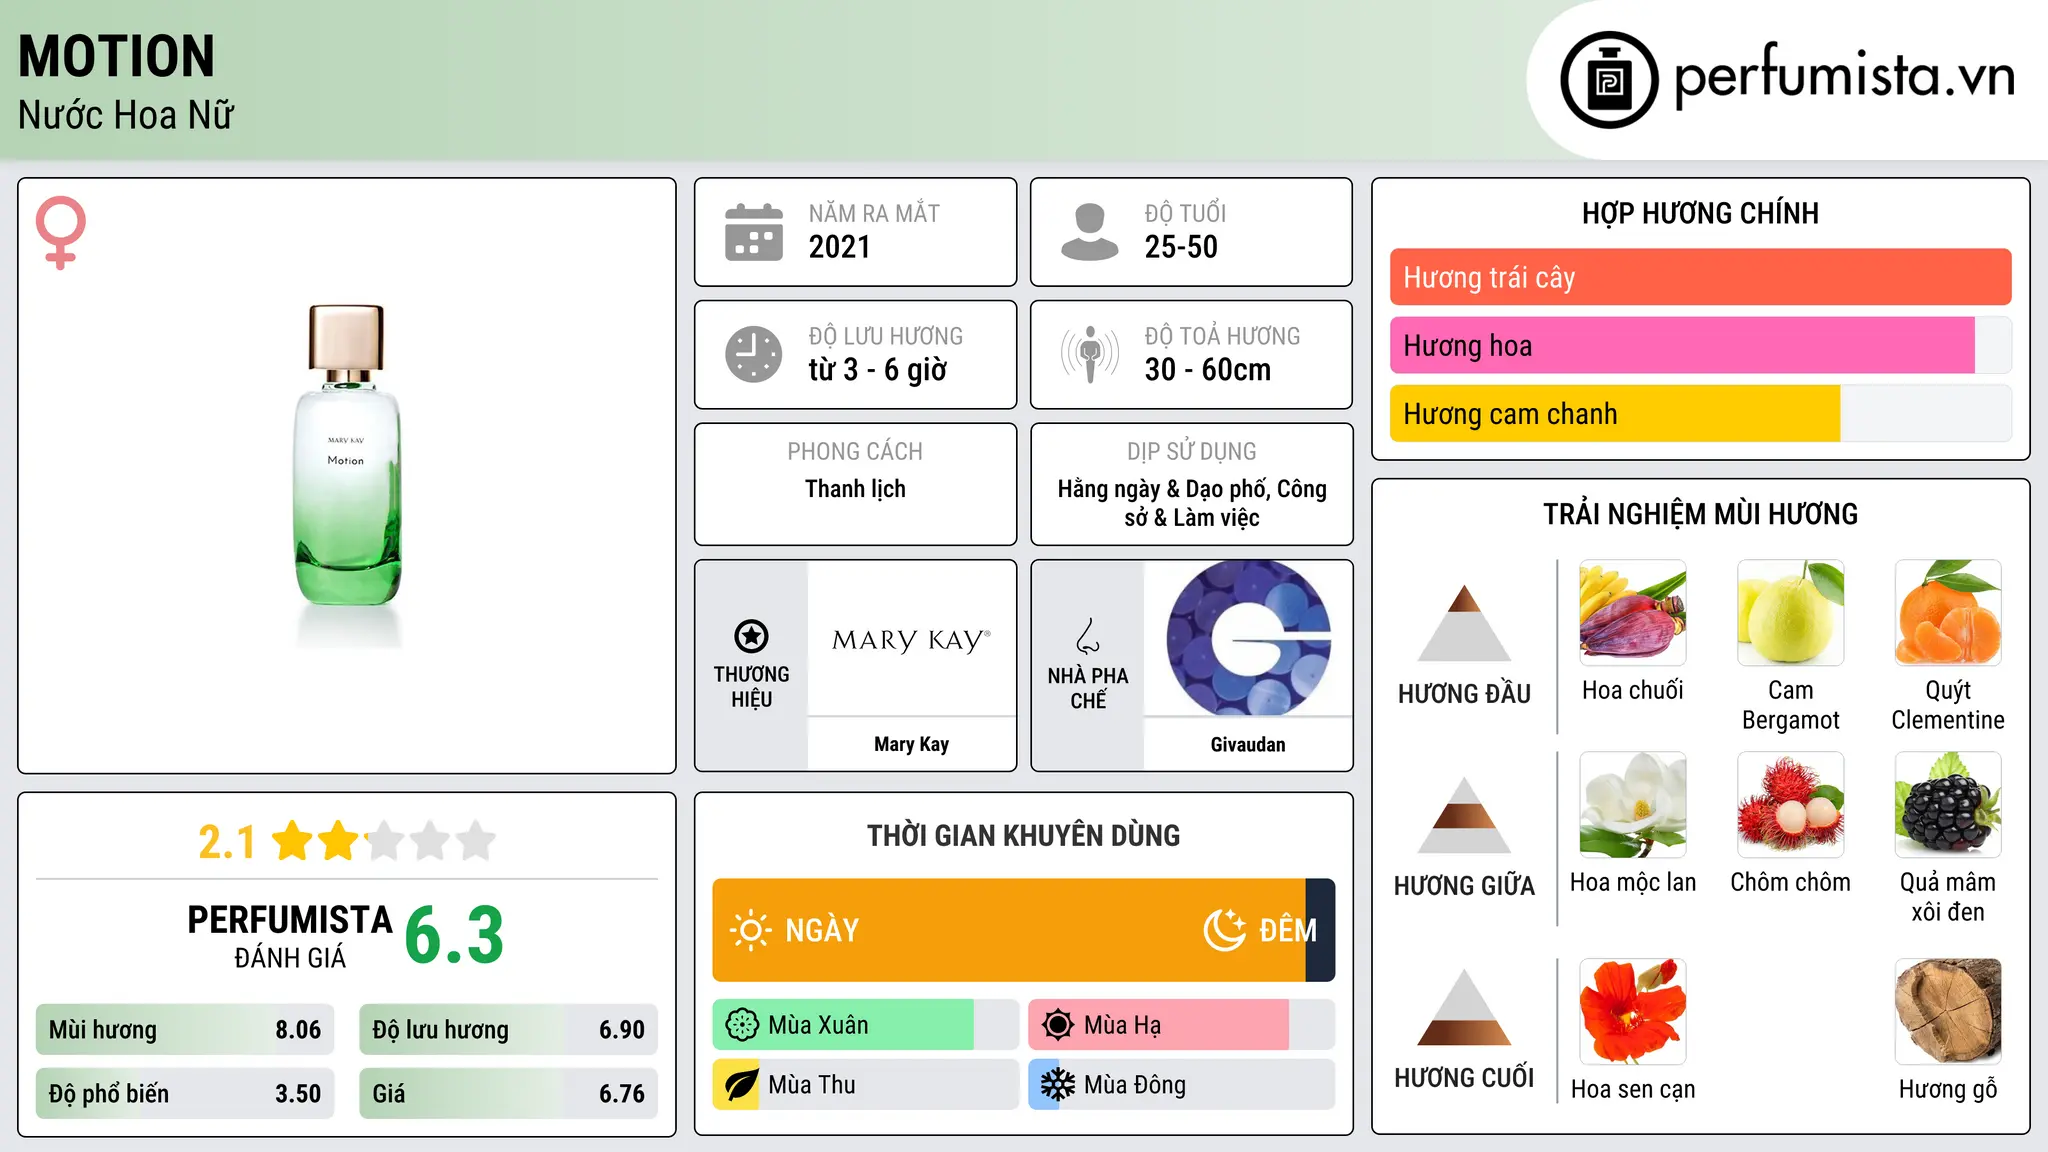Click the age range value 25-50
This screenshot has width=2048, height=1152.
[x=1181, y=247]
